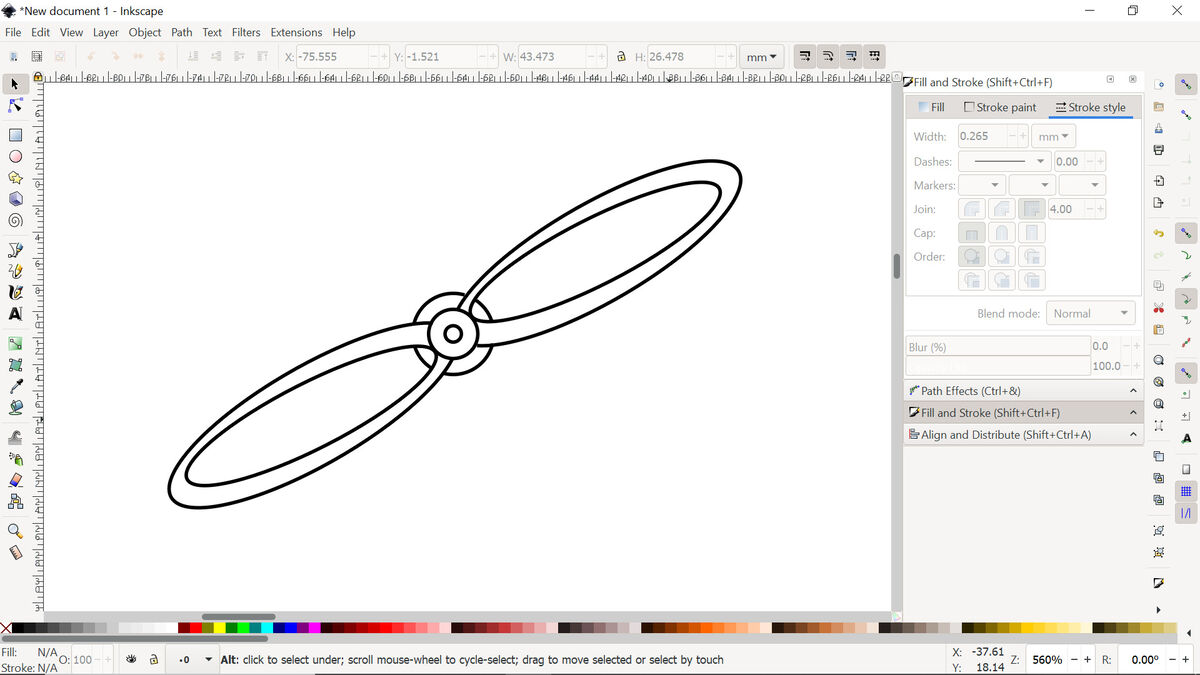Image resolution: width=1200 pixels, height=675 pixels.
Task: Toggle move patterns with objects
Action: pyautogui.click(x=875, y=57)
